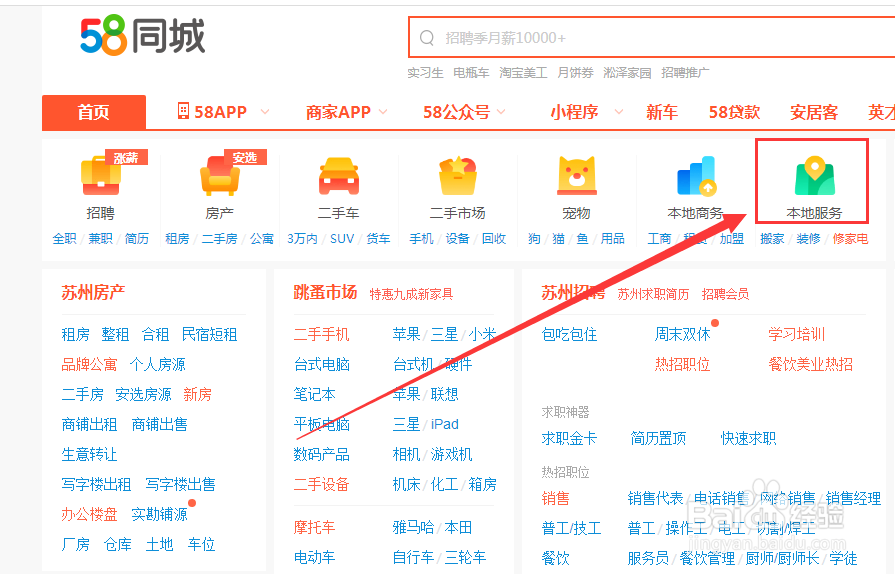The height and width of the screenshot is (574, 895).
Task: Click hot search term 招聘推广
Action: [x=685, y=73]
